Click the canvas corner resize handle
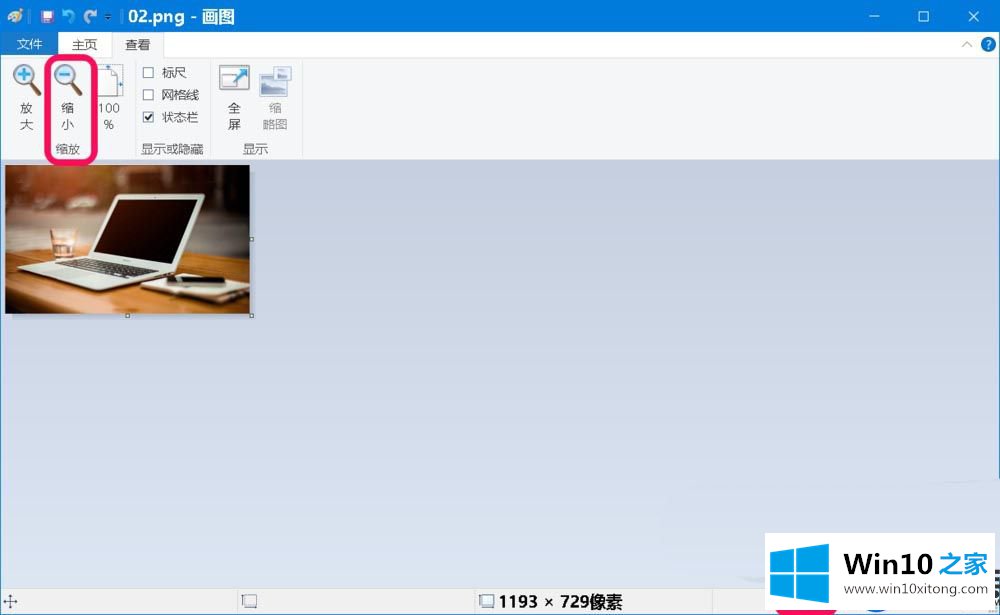The height and width of the screenshot is (615, 1000). [252, 315]
